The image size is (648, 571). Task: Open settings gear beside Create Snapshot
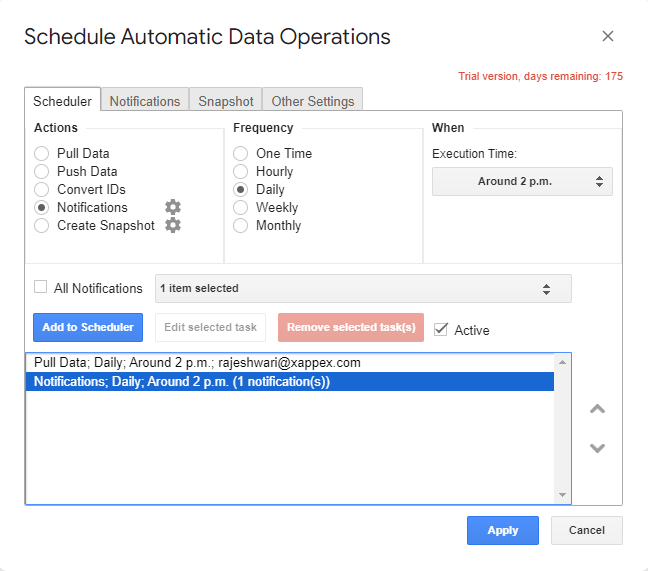click(x=173, y=225)
